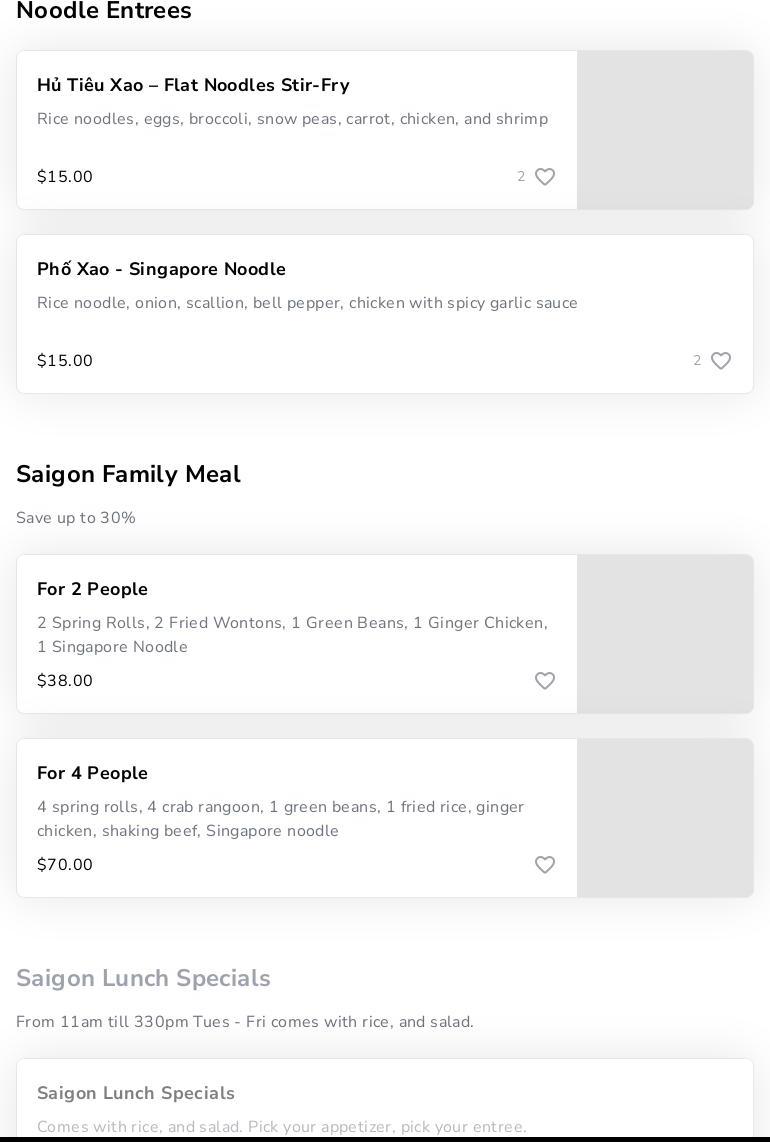Tap heart icon on Phở Xao Singapore Noodle
This screenshot has width=770, height=1142.
pyautogui.click(x=721, y=361)
